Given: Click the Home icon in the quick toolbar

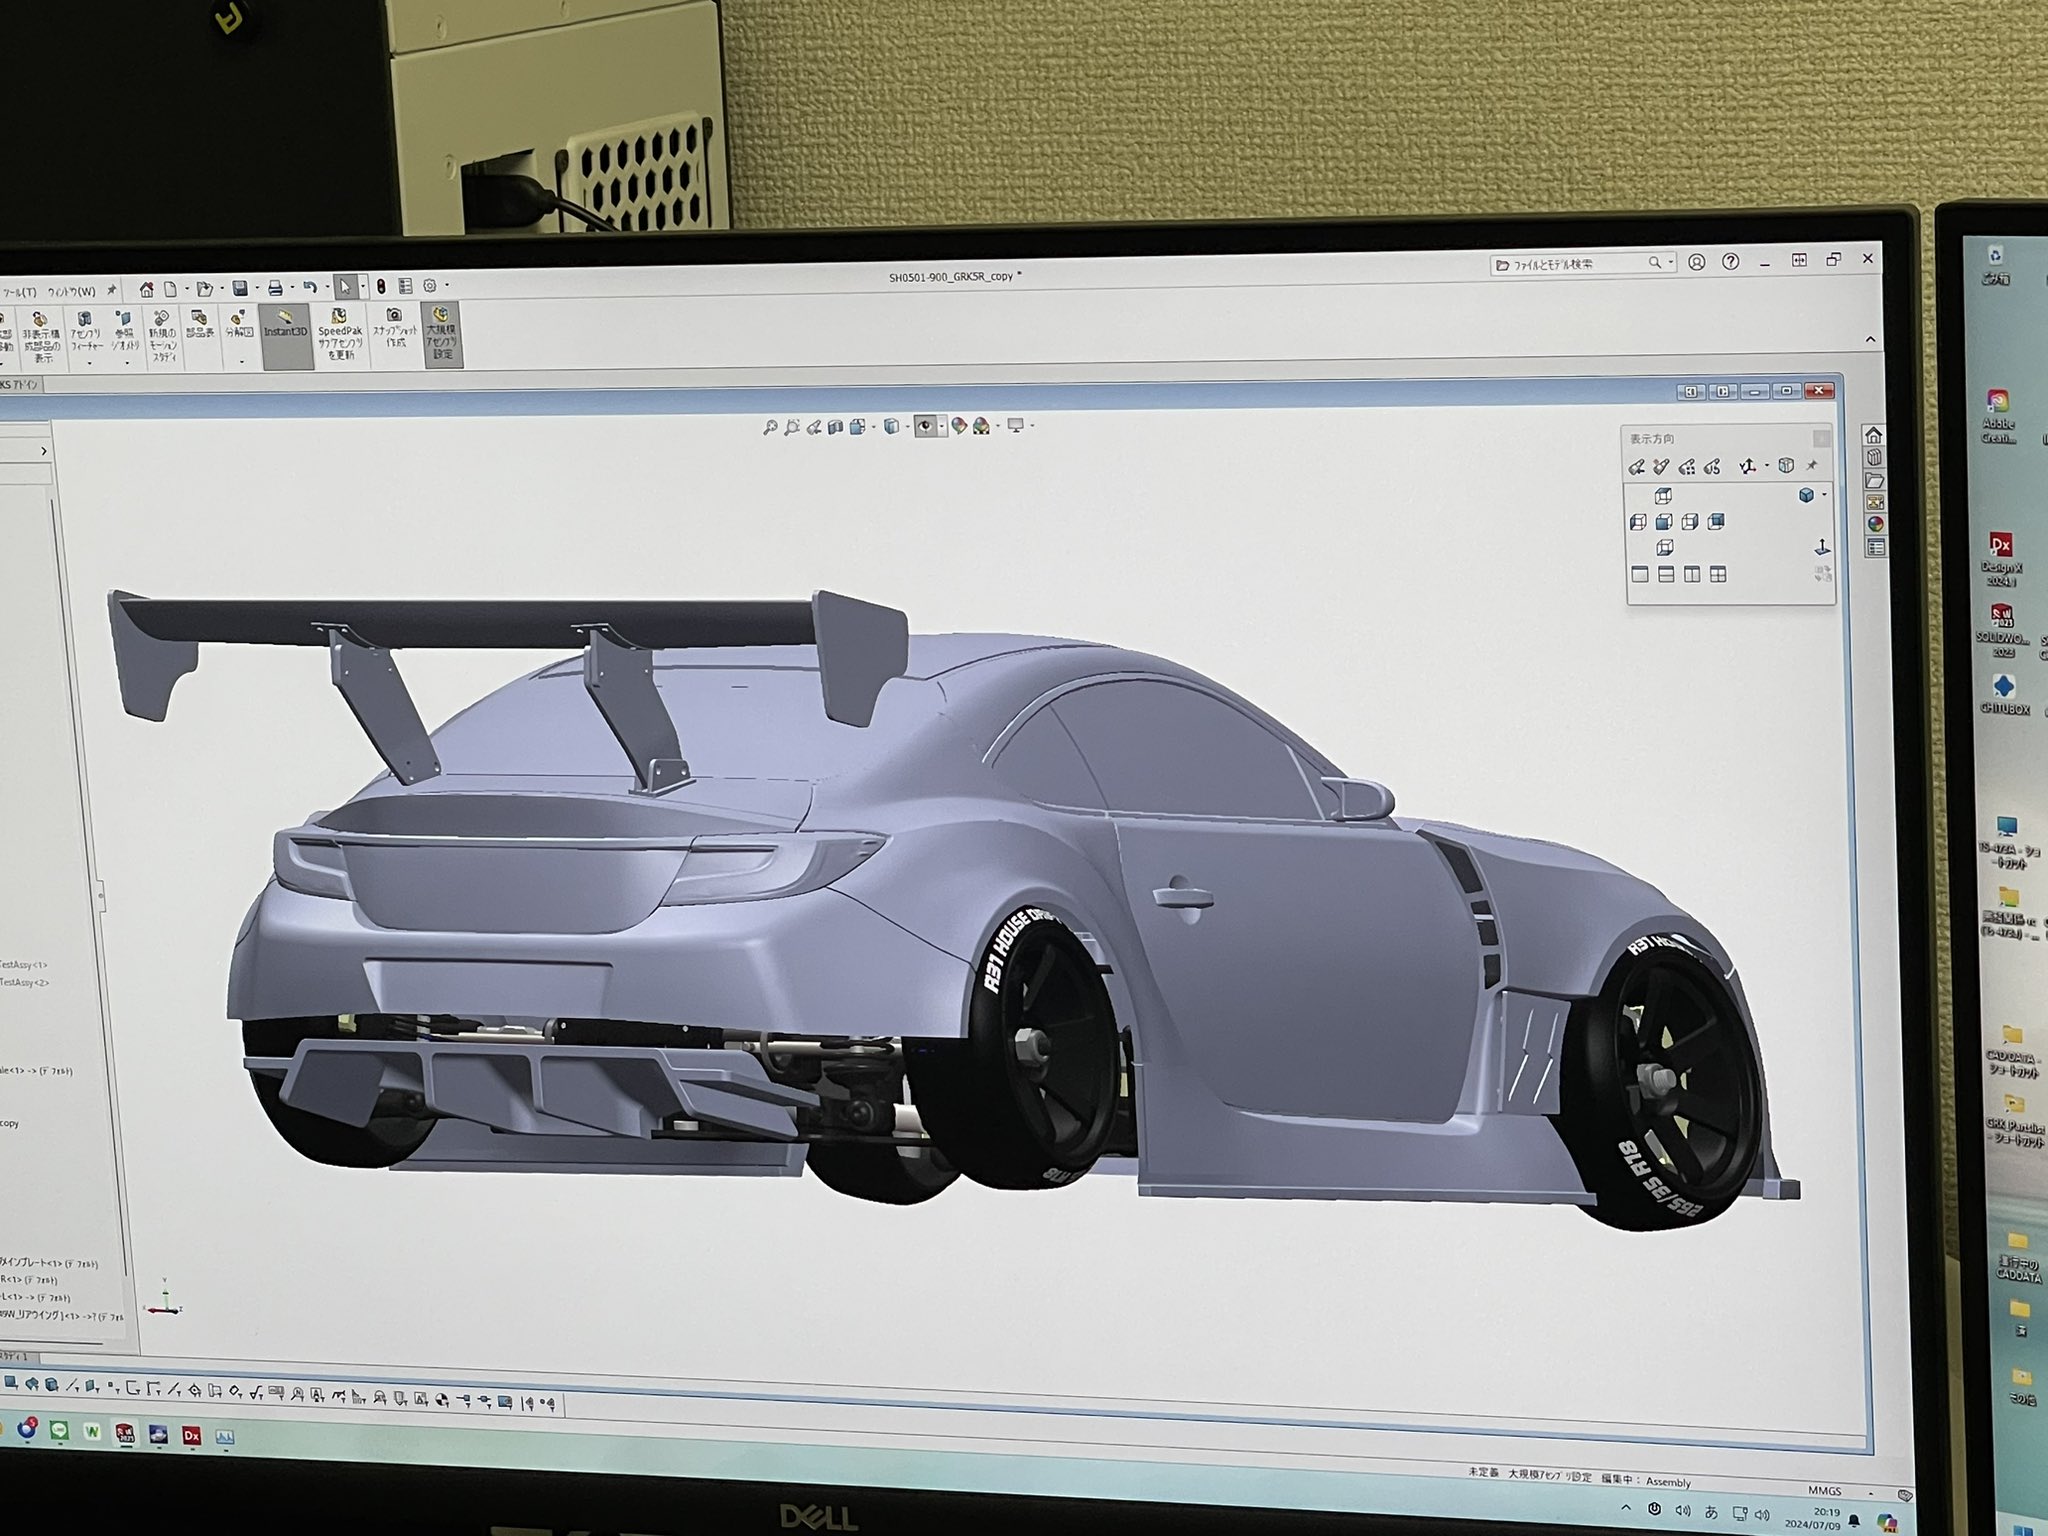Looking at the screenshot, I should coord(146,290).
